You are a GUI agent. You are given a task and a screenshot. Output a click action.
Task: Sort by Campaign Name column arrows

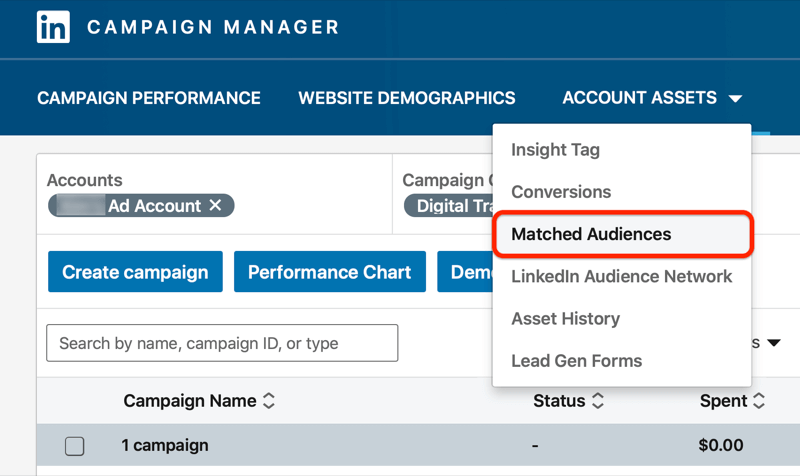point(268,401)
